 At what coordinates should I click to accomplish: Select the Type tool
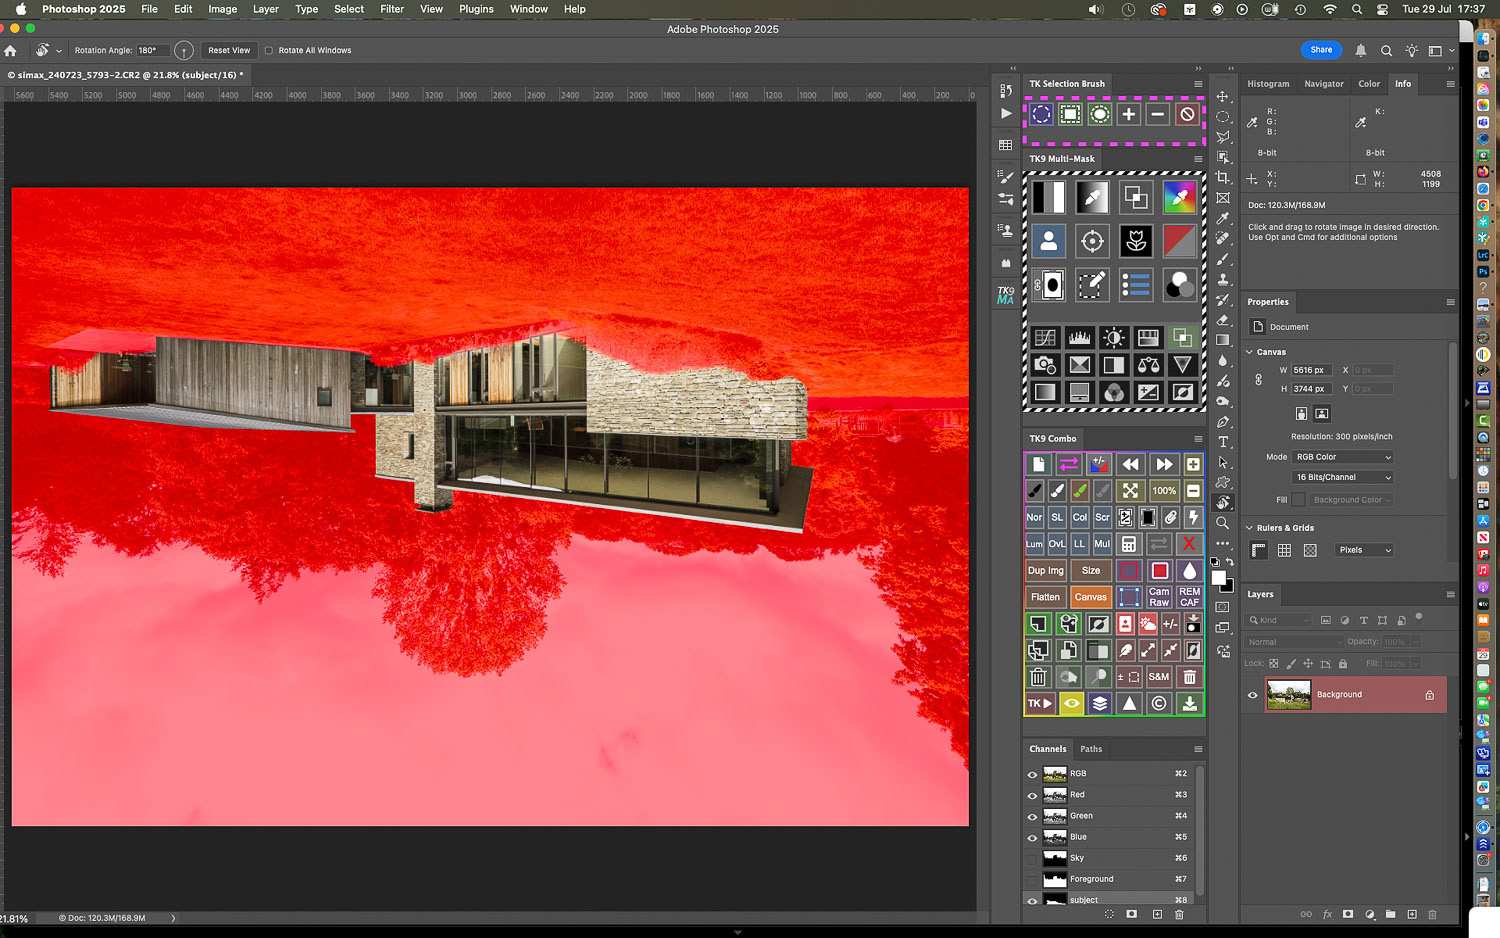pos(1223,442)
